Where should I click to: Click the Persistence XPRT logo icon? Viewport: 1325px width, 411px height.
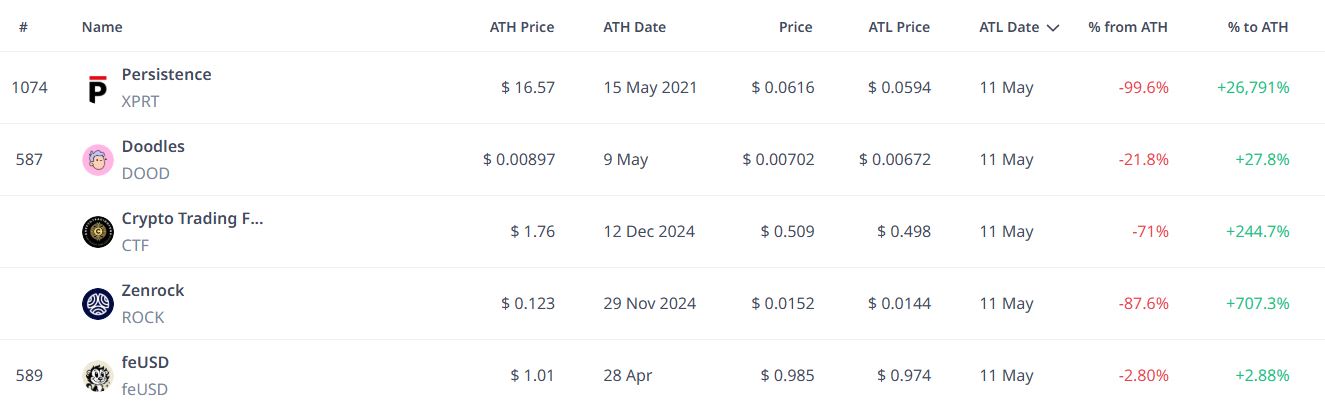tap(98, 88)
